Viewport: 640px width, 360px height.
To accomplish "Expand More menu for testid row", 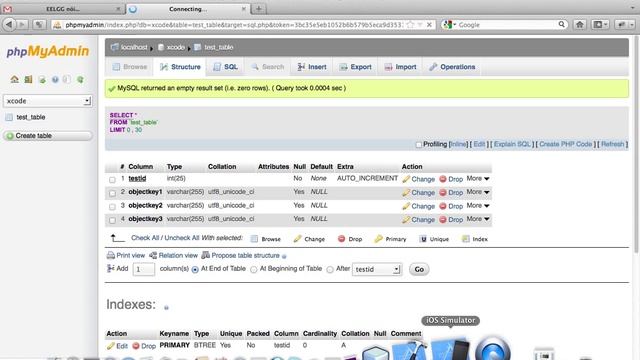I will [478, 178].
